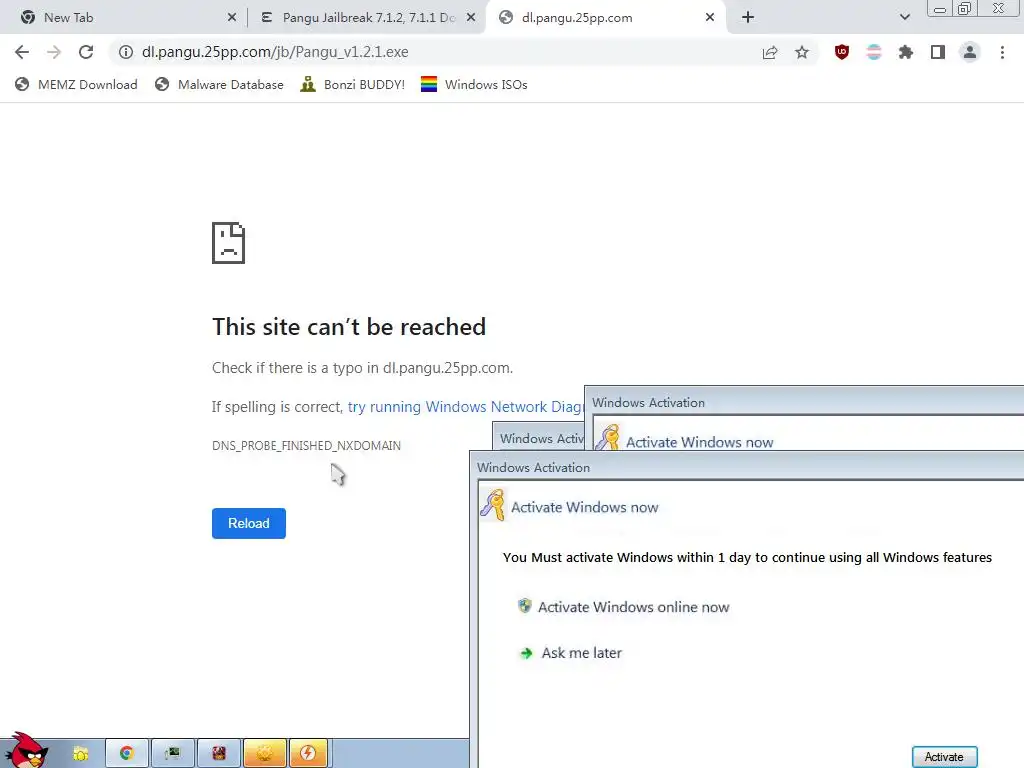Open the orange gear taskbar app
Viewport: 1024px width, 768px height.
pyautogui.click(x=264, y=754)
